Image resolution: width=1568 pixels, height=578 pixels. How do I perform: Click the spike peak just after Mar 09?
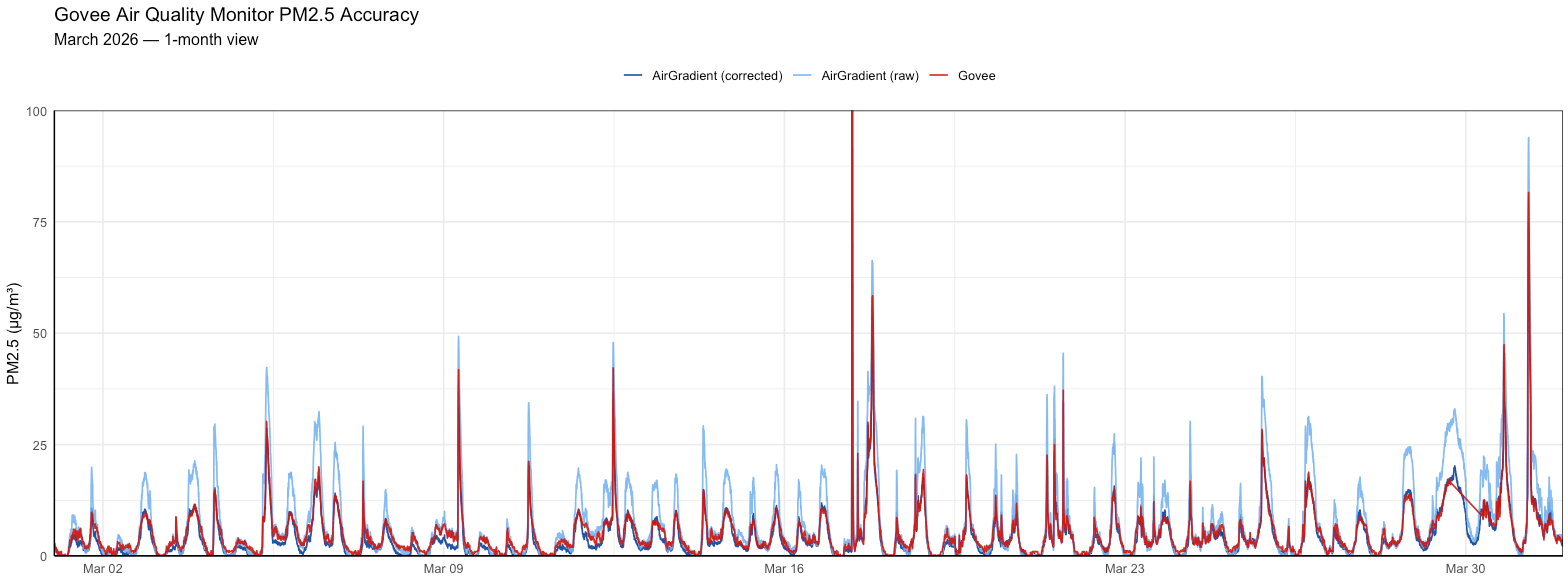click(459, 338)
